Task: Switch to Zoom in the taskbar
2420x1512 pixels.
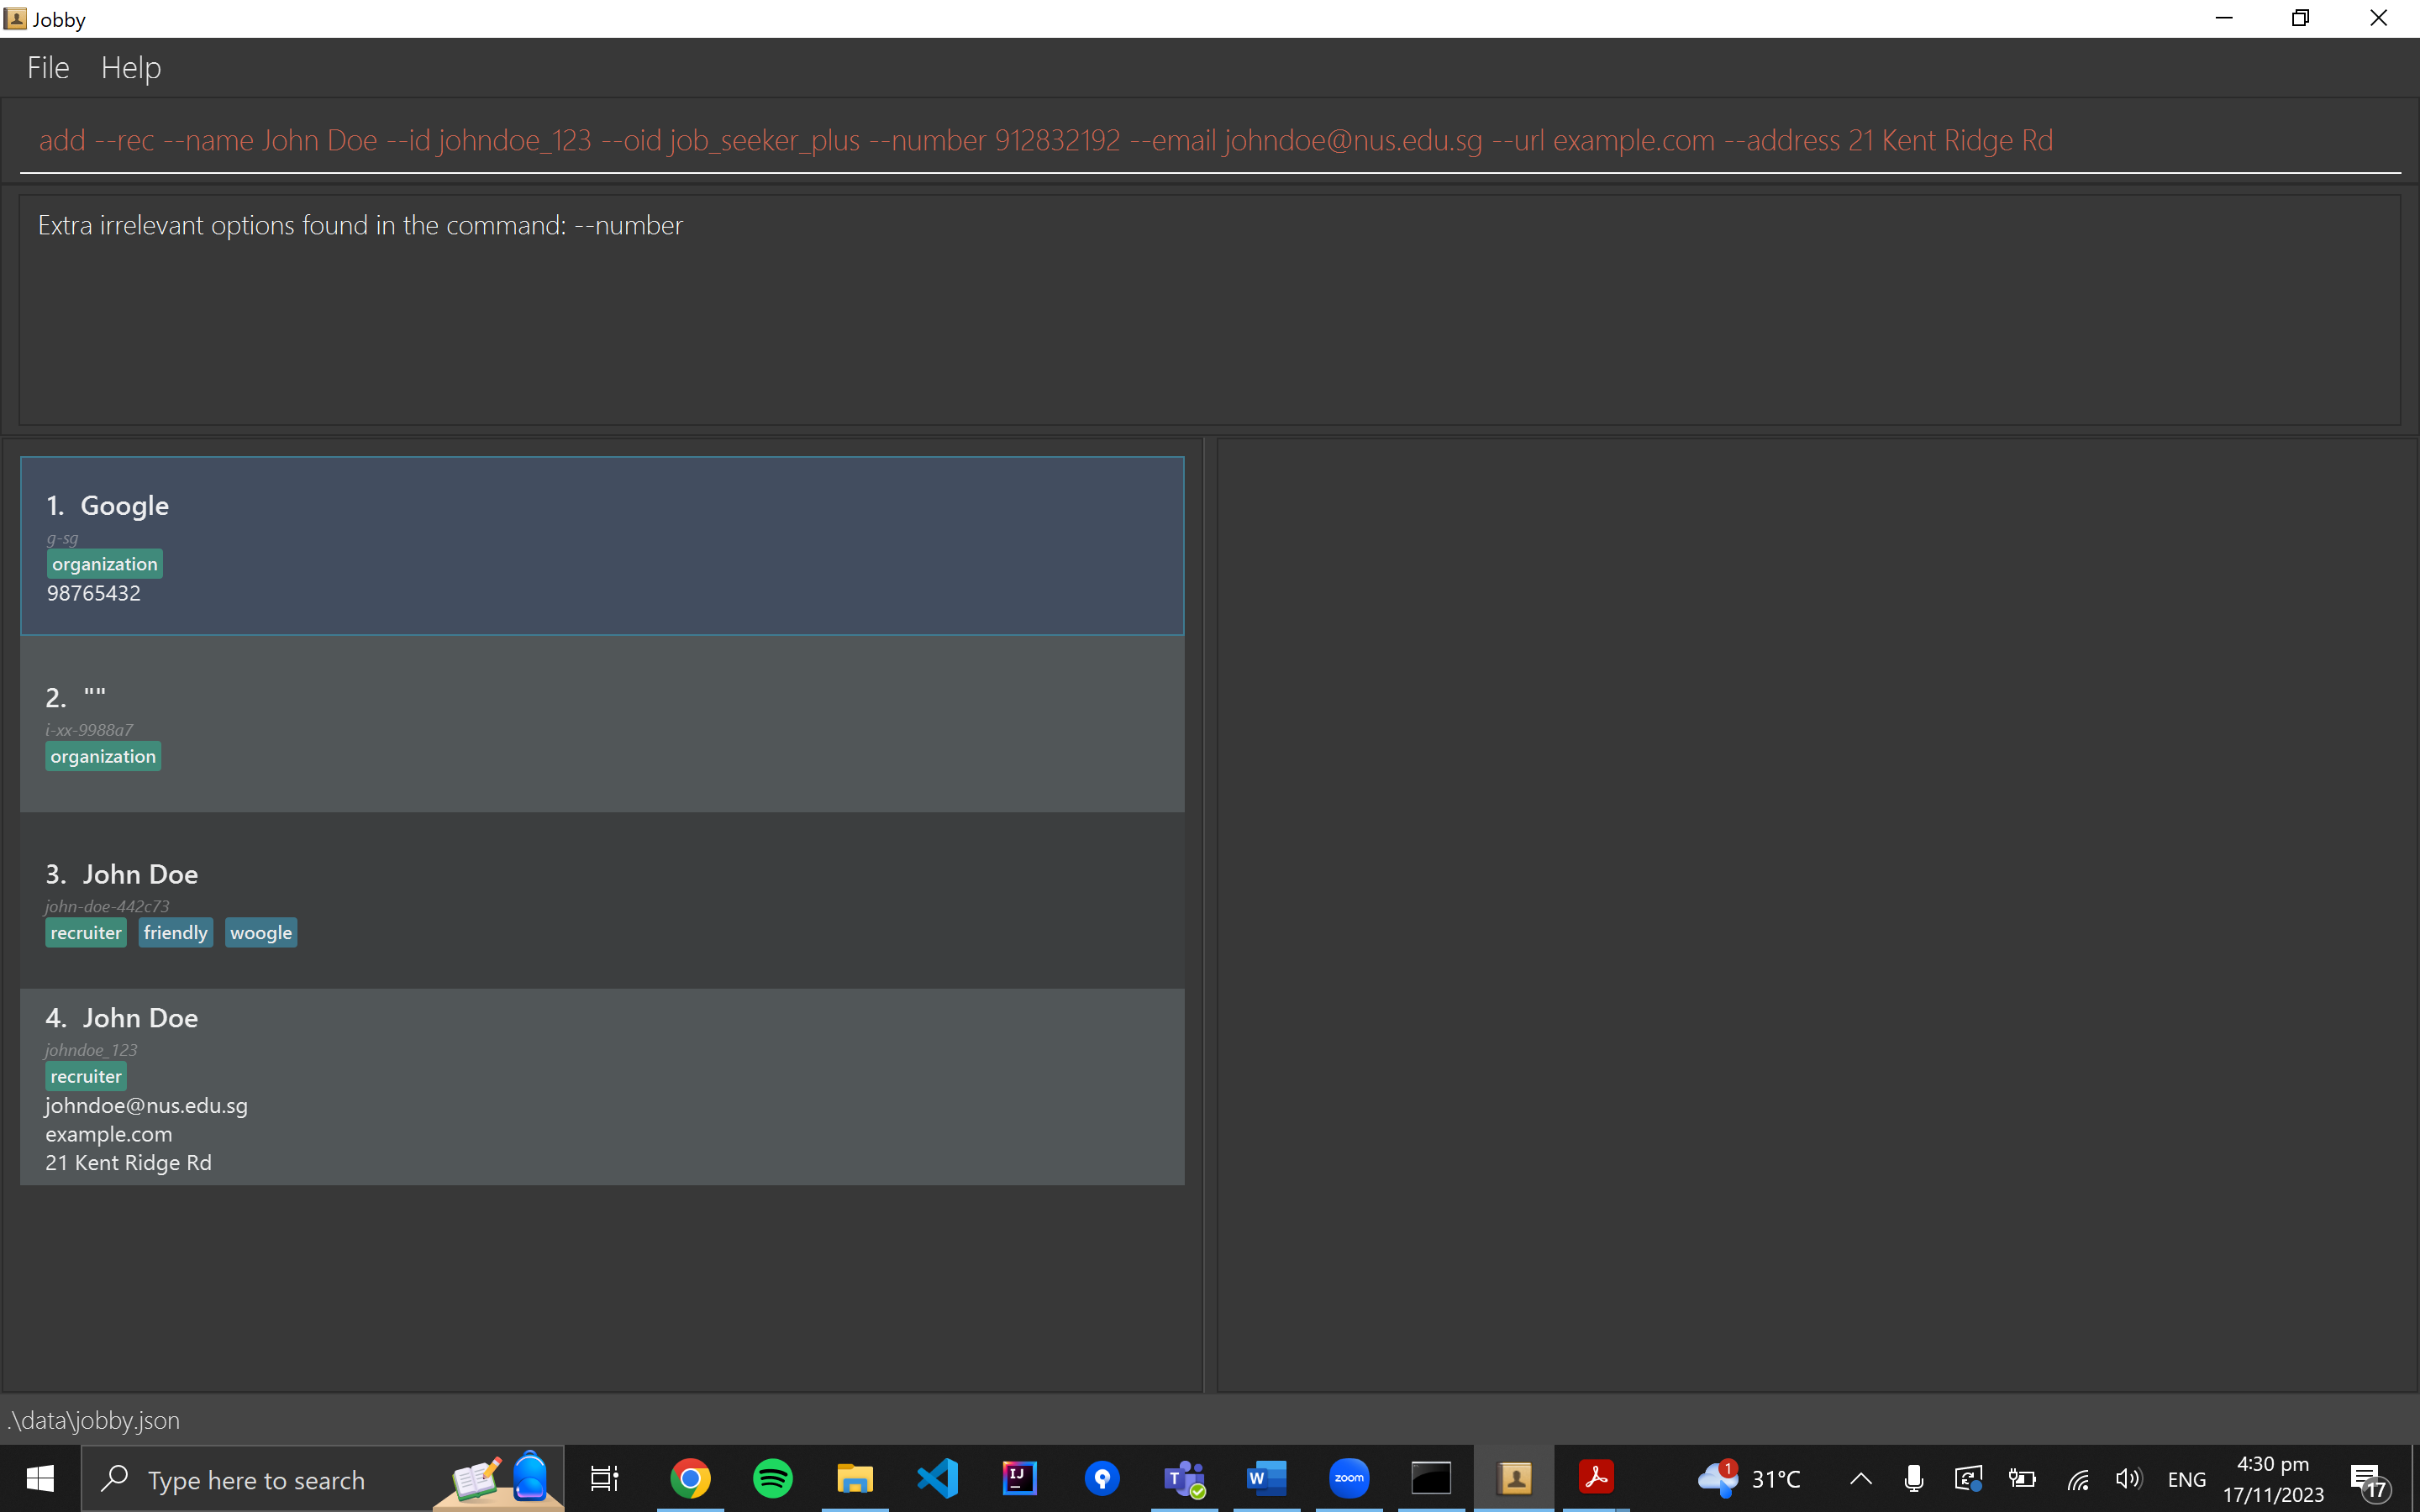Action: (1349, 1478)
